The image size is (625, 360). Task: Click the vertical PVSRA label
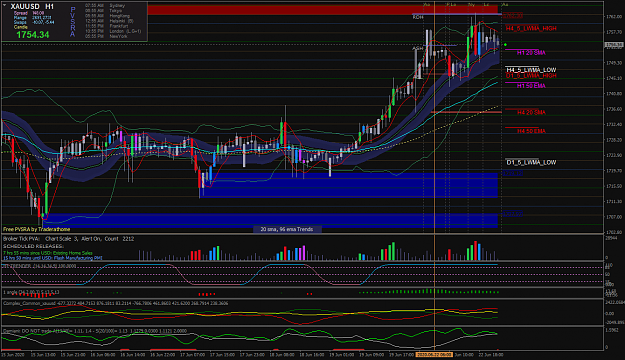click(x=73, y=22)
